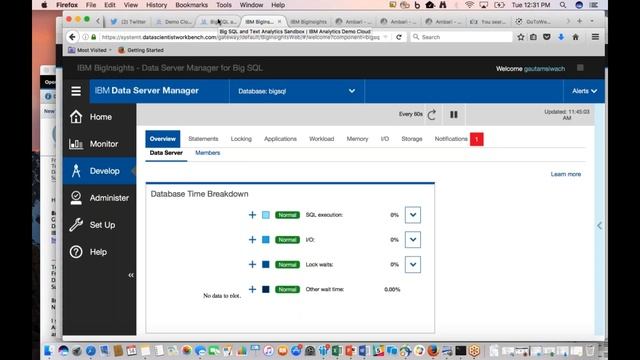640x360 pixels.
Task: Go back in the Firefox browser
Action: tap(72, 37)
